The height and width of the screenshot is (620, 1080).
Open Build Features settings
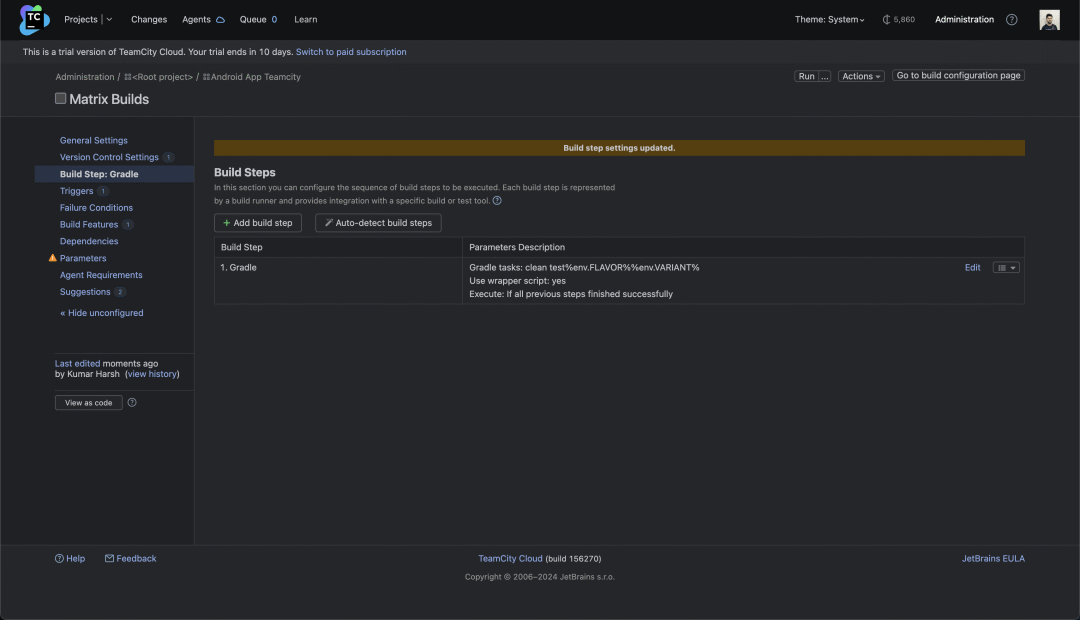tap(89, 225)
